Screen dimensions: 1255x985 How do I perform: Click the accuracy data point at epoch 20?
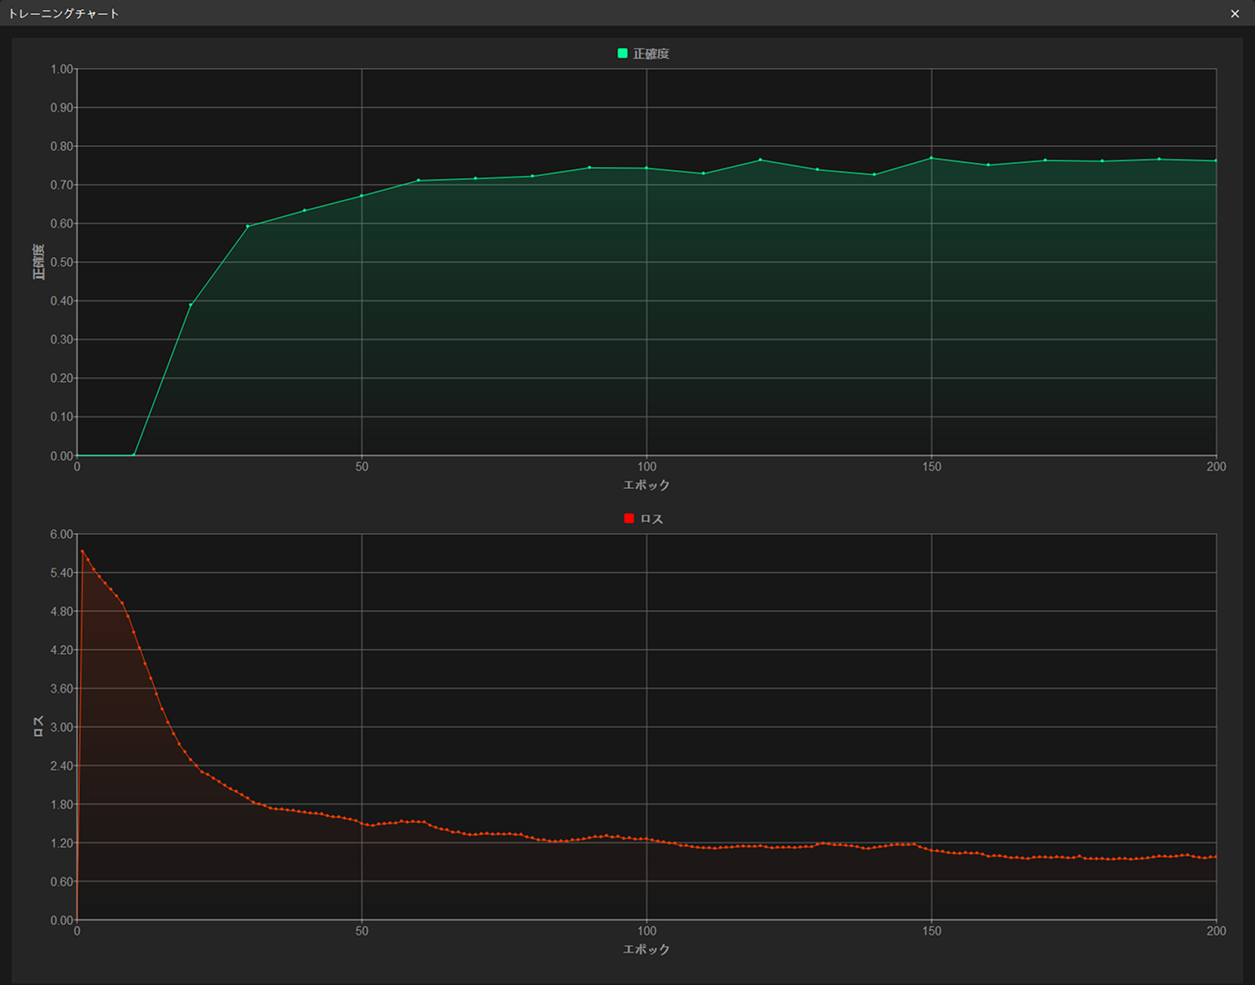(x=190, y=305)
